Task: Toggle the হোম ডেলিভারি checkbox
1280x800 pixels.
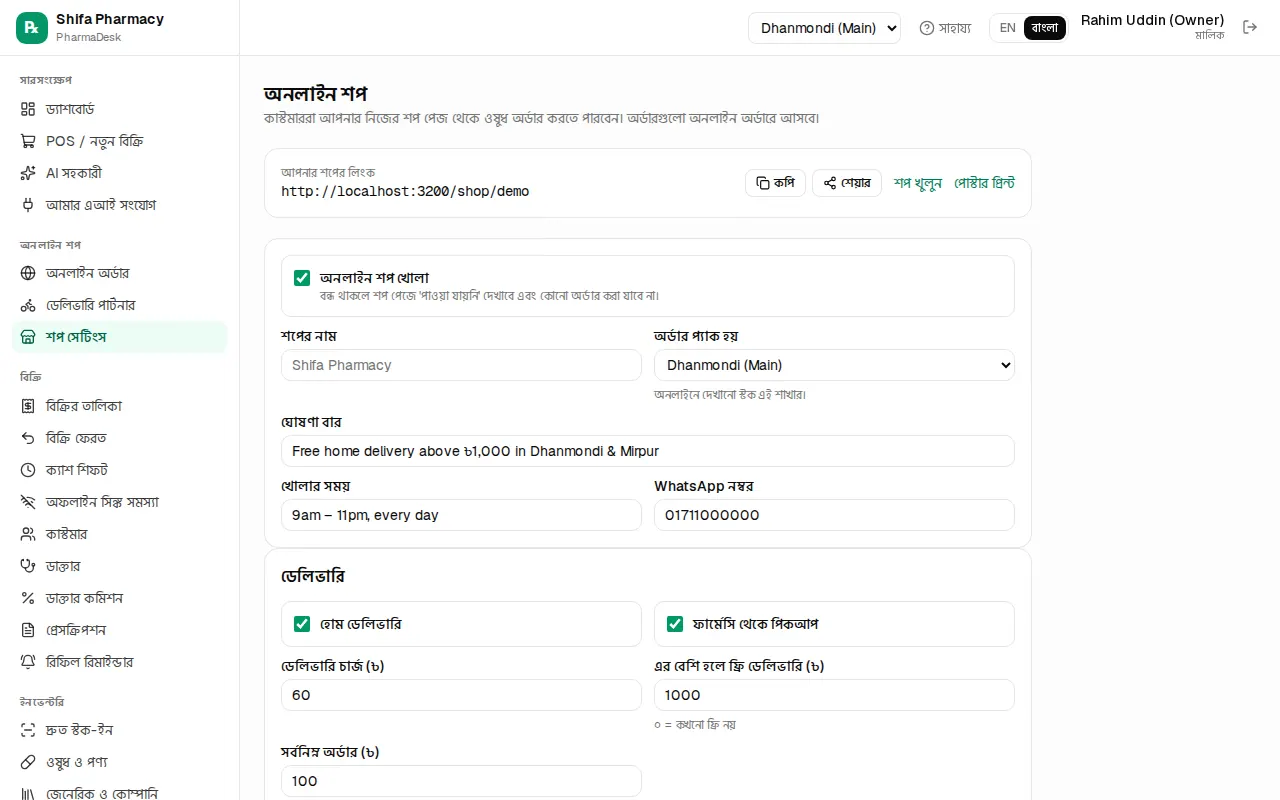Action: coord(302,624)
